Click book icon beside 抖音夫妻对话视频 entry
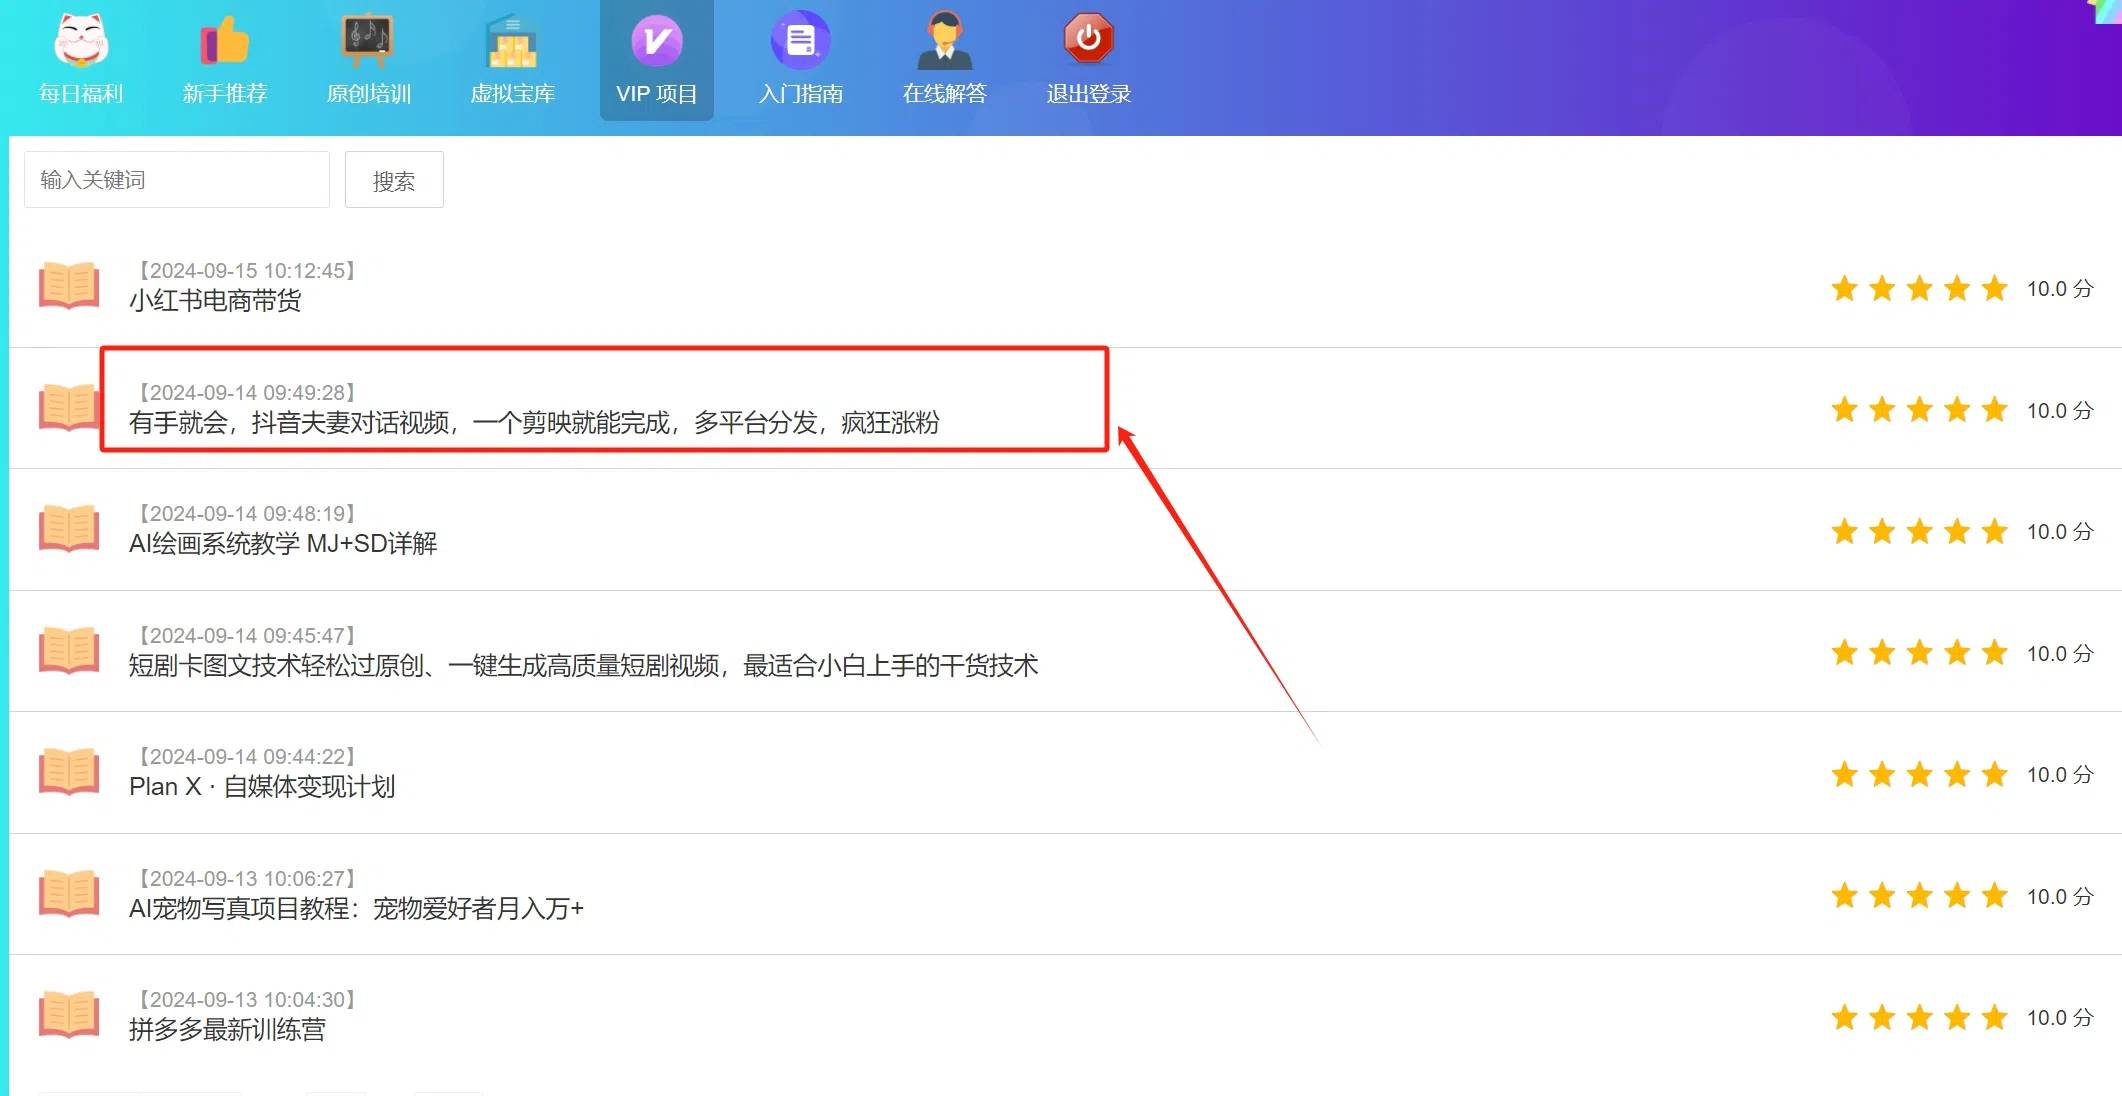 69,408
